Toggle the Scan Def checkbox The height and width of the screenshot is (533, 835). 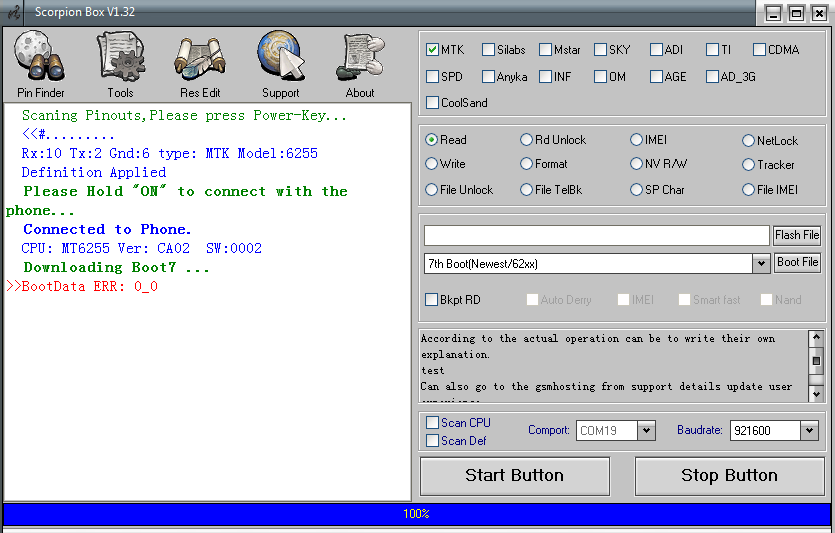point(432,441)
